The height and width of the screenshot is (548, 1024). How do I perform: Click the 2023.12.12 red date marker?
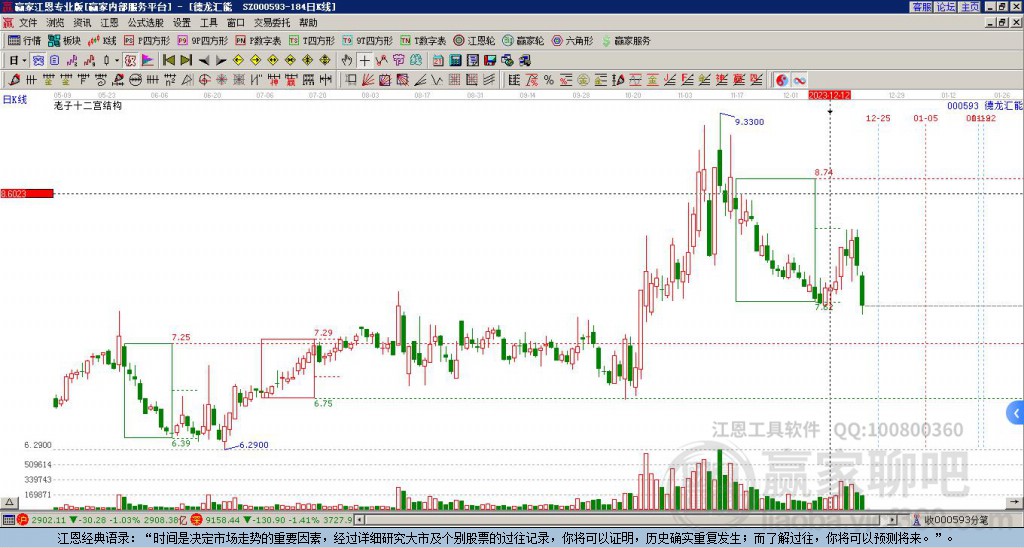tap(829, 95)
